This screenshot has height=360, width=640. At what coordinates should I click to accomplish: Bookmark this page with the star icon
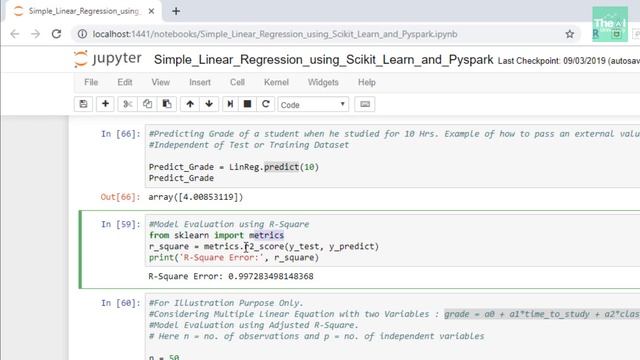[x=570, y=34]
